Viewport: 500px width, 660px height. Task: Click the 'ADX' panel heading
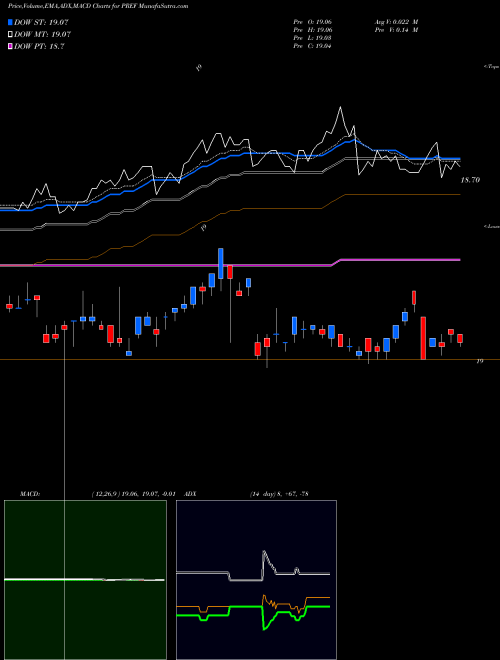pos(191,494)
